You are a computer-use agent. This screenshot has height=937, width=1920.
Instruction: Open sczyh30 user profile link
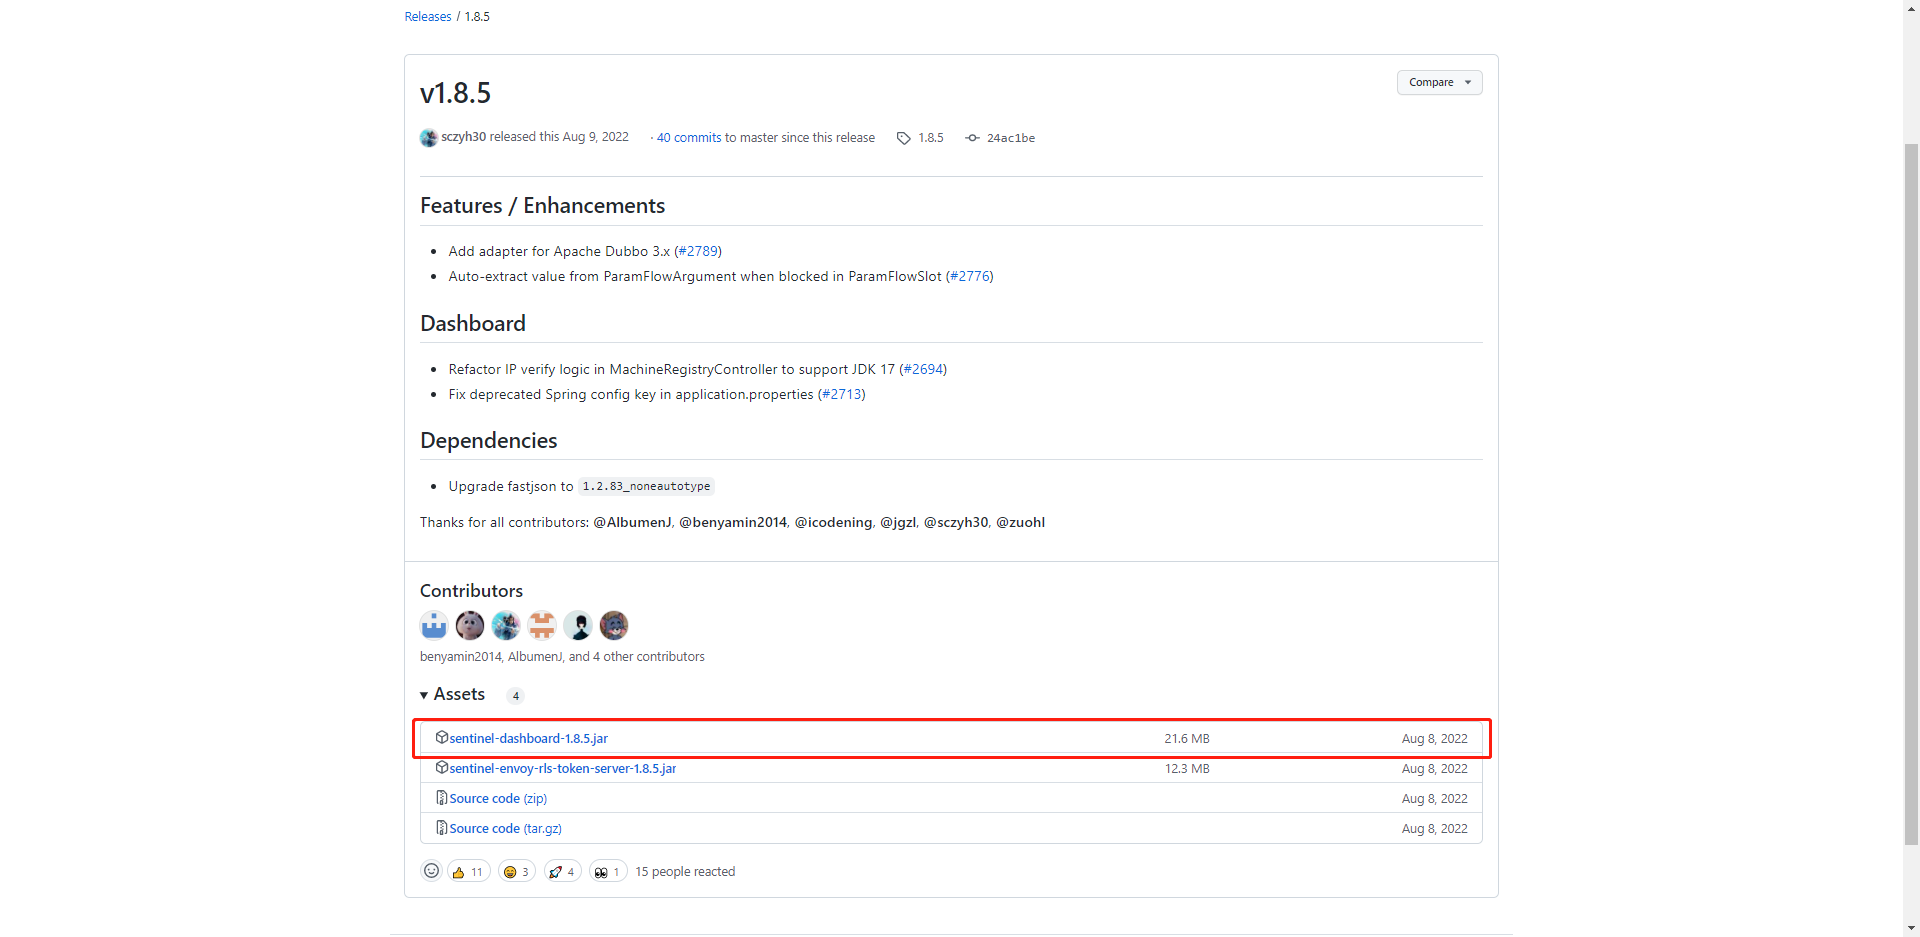[463, 137]
